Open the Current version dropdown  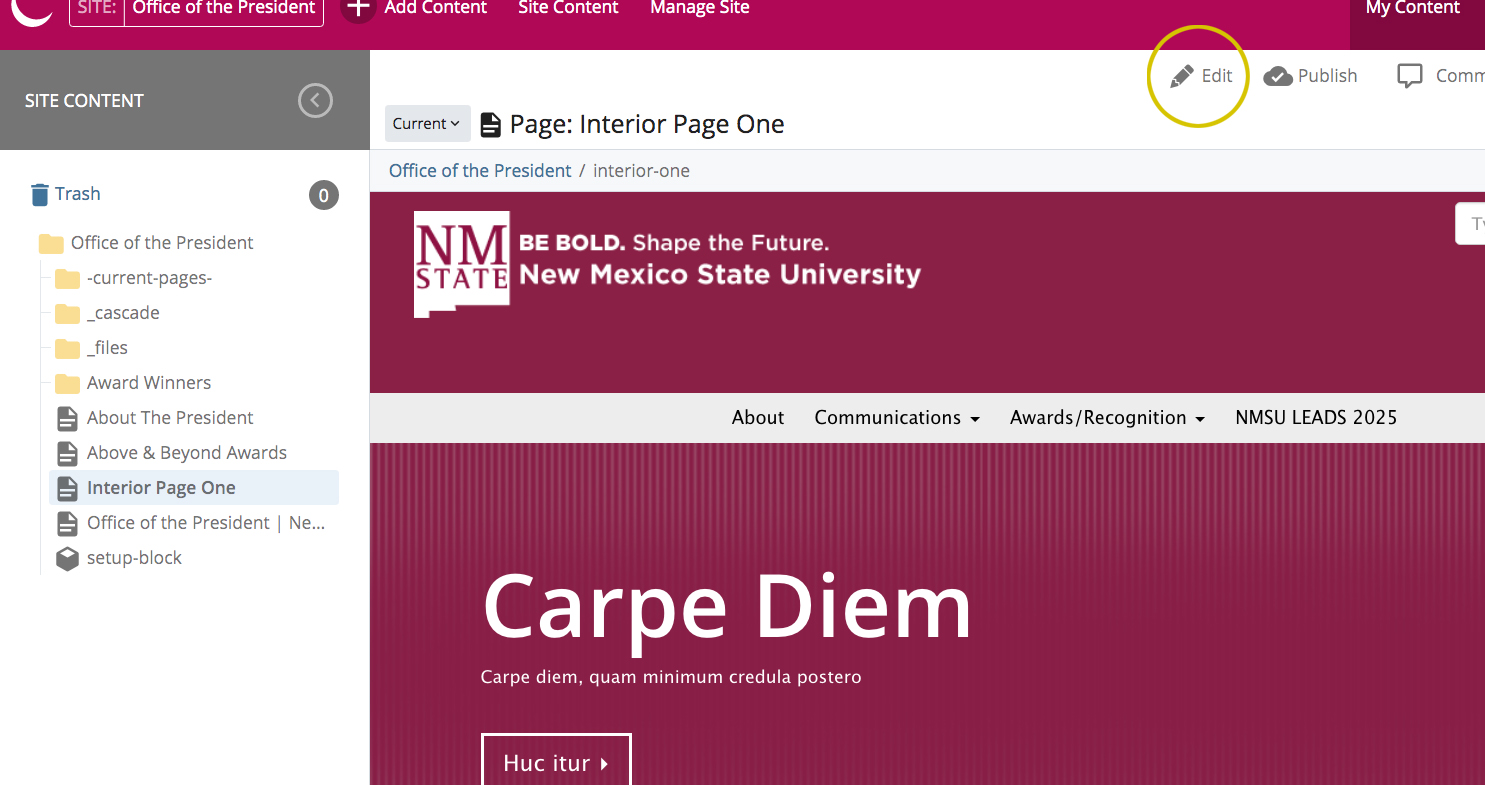tap(427, 124)
